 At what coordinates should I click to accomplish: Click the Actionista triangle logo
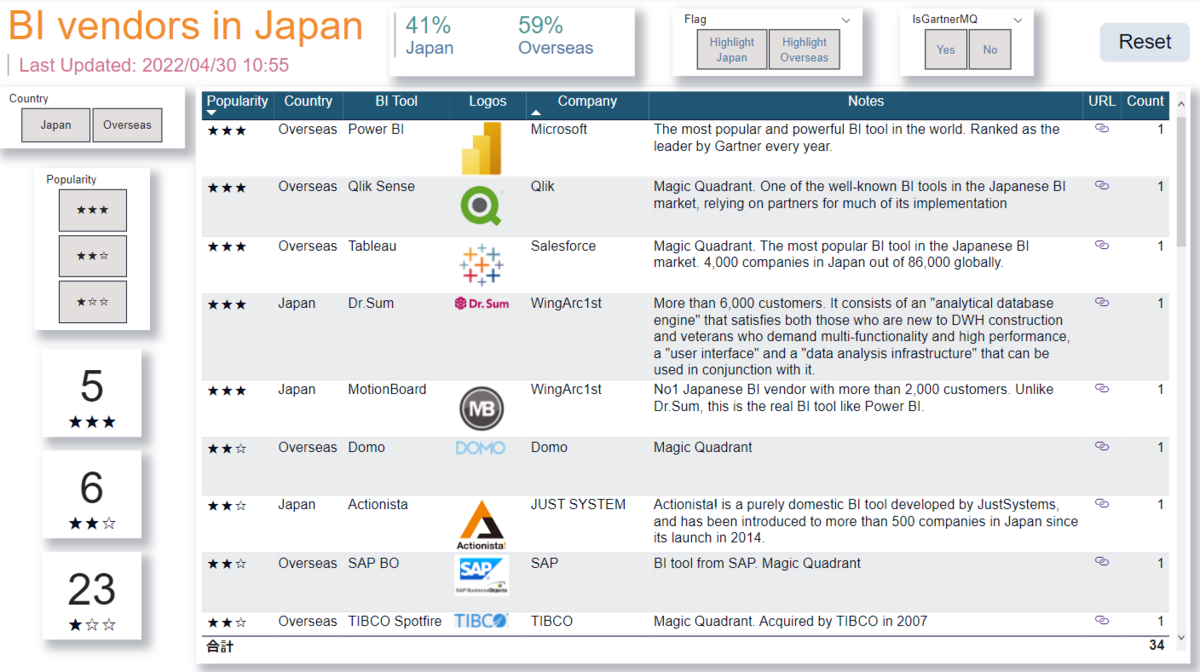coord(481,525)
